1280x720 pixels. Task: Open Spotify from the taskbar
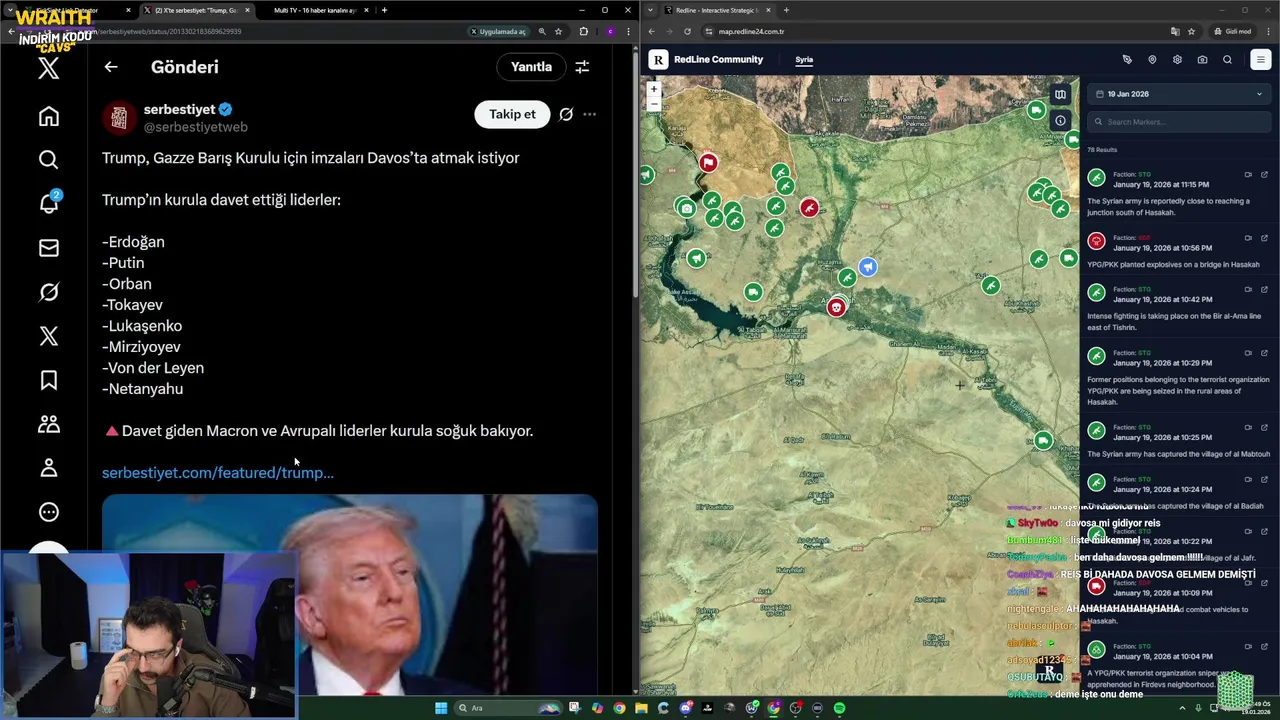pyautogui.click(x=839, y=708)
